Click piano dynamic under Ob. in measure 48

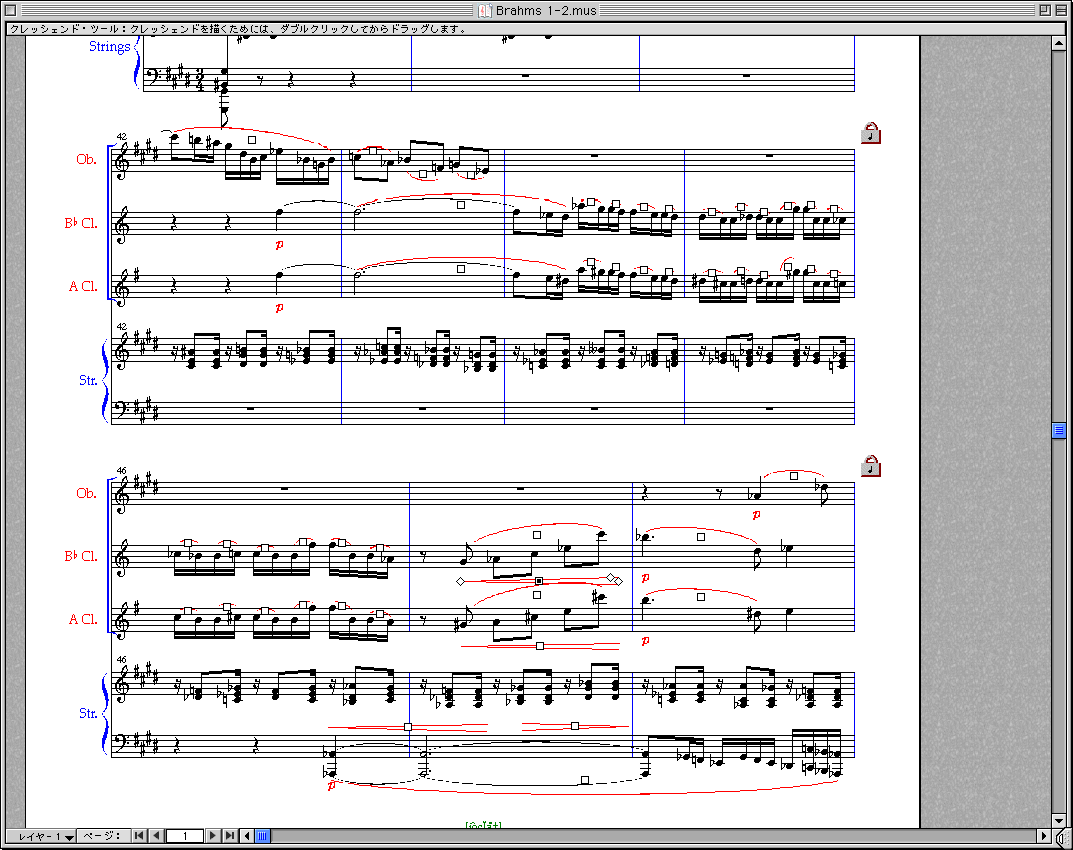(756, 515)
